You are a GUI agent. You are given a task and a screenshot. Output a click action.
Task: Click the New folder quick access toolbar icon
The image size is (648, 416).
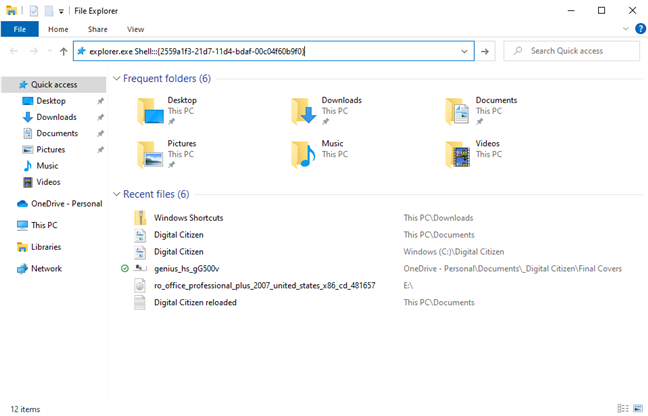click(49, 11)
